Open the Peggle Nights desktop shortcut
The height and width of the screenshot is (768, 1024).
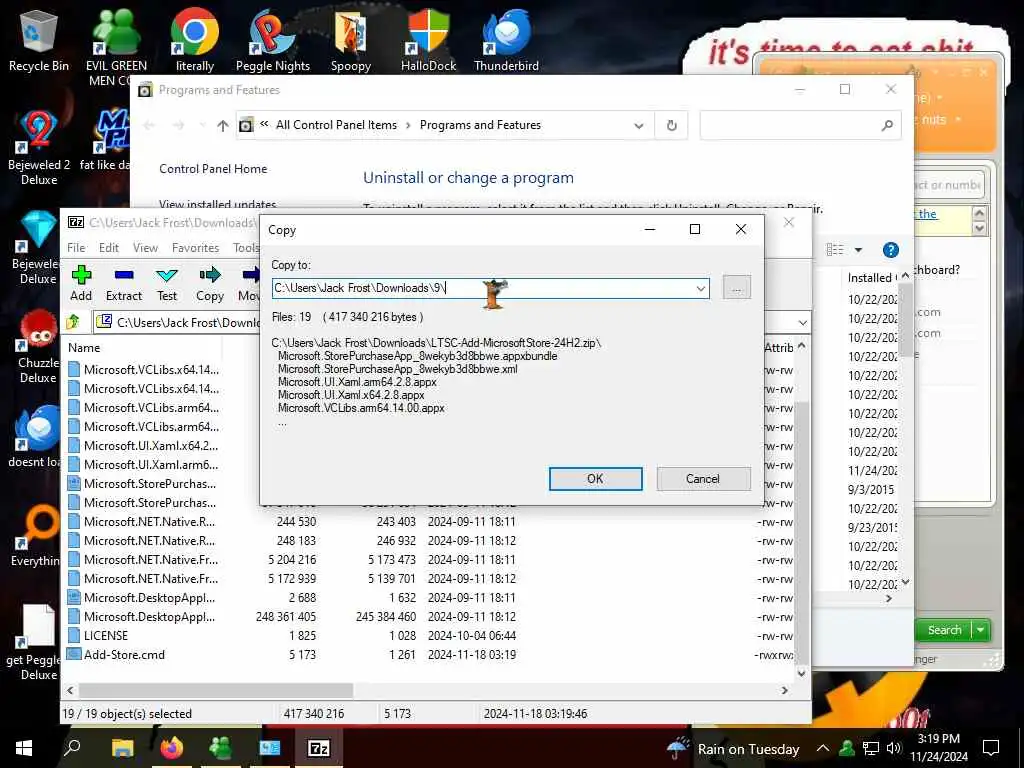272,42
